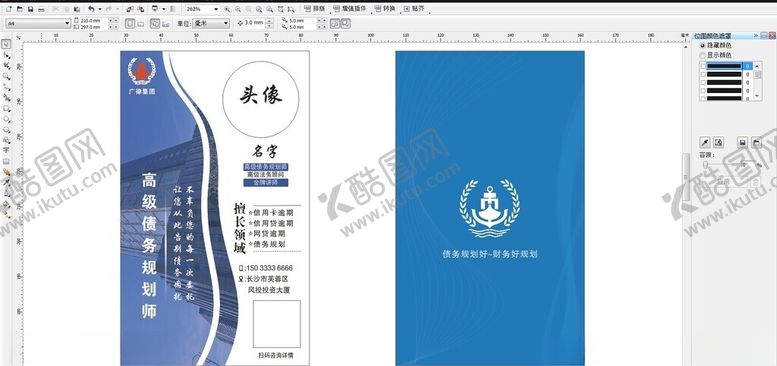Click the 高级债务规划师 vertical heading text
Image resolution: width=777 pixels, height=366 pixels.
[x=149, y=245]
